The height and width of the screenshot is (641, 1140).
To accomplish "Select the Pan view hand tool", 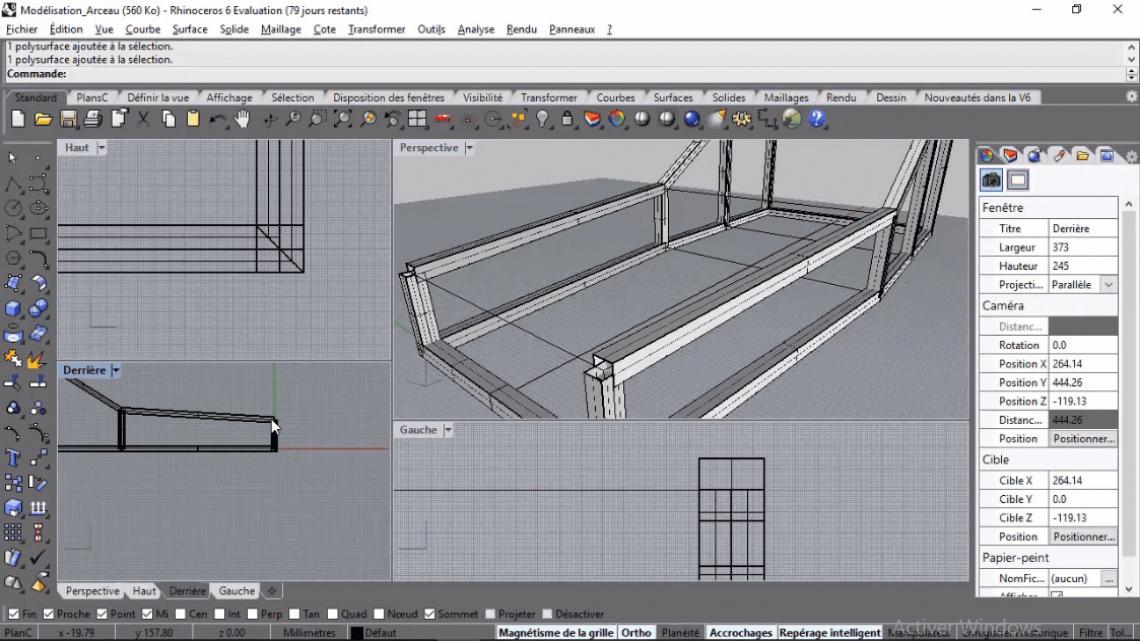I will point(242,119).
